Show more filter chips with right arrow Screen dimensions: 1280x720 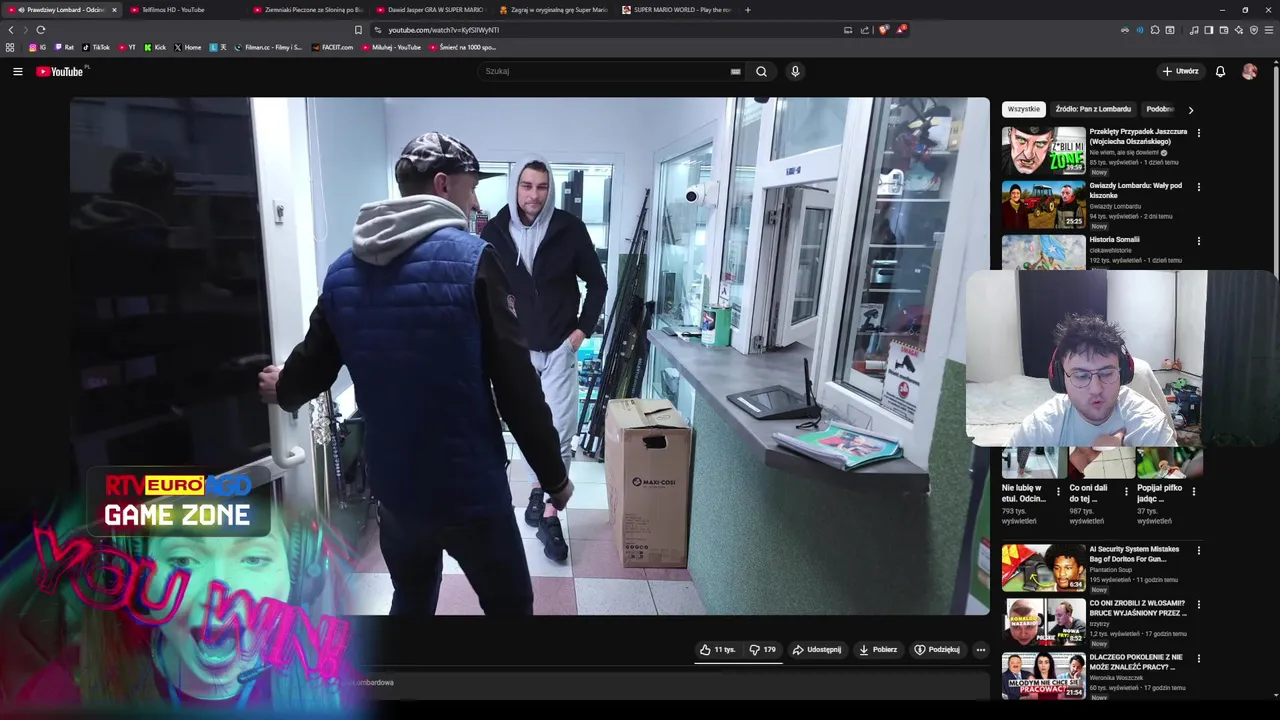coord(1190,110)
